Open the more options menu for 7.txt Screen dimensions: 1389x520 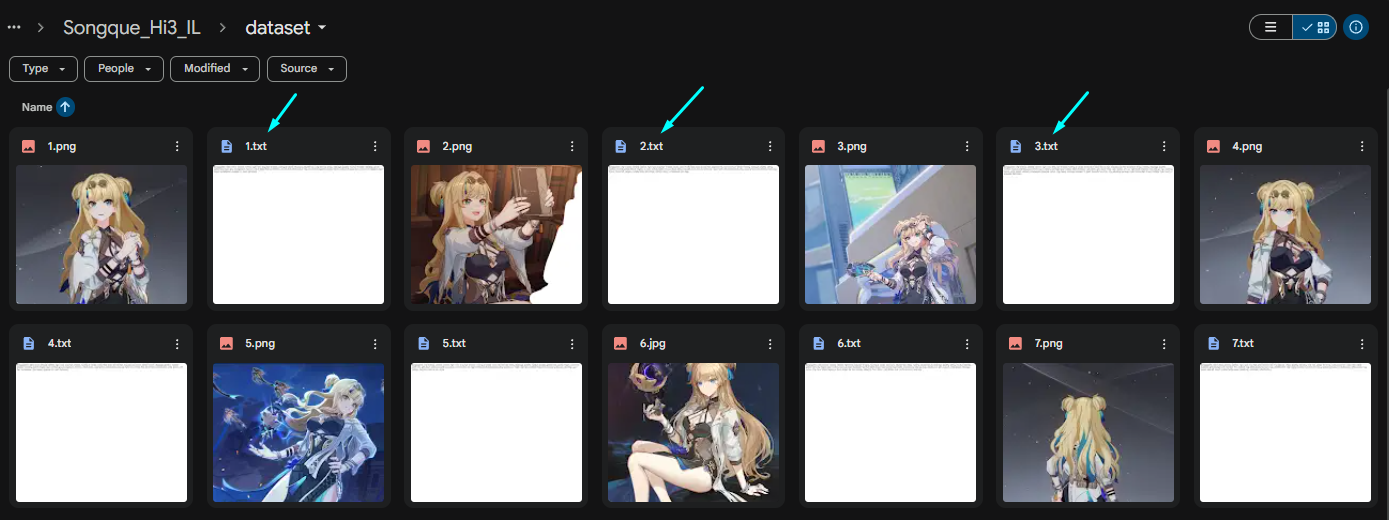[1362, 343]
